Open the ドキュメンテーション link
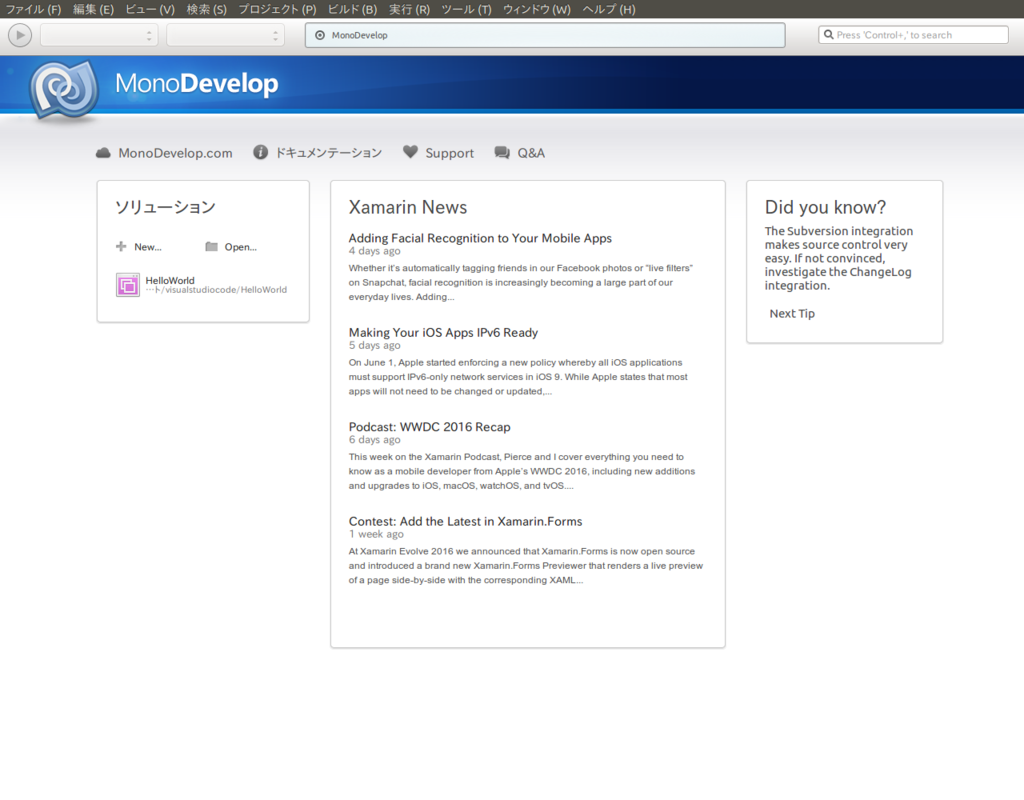The width and height of the screenshot is (1024, 800). pos(328,153)
